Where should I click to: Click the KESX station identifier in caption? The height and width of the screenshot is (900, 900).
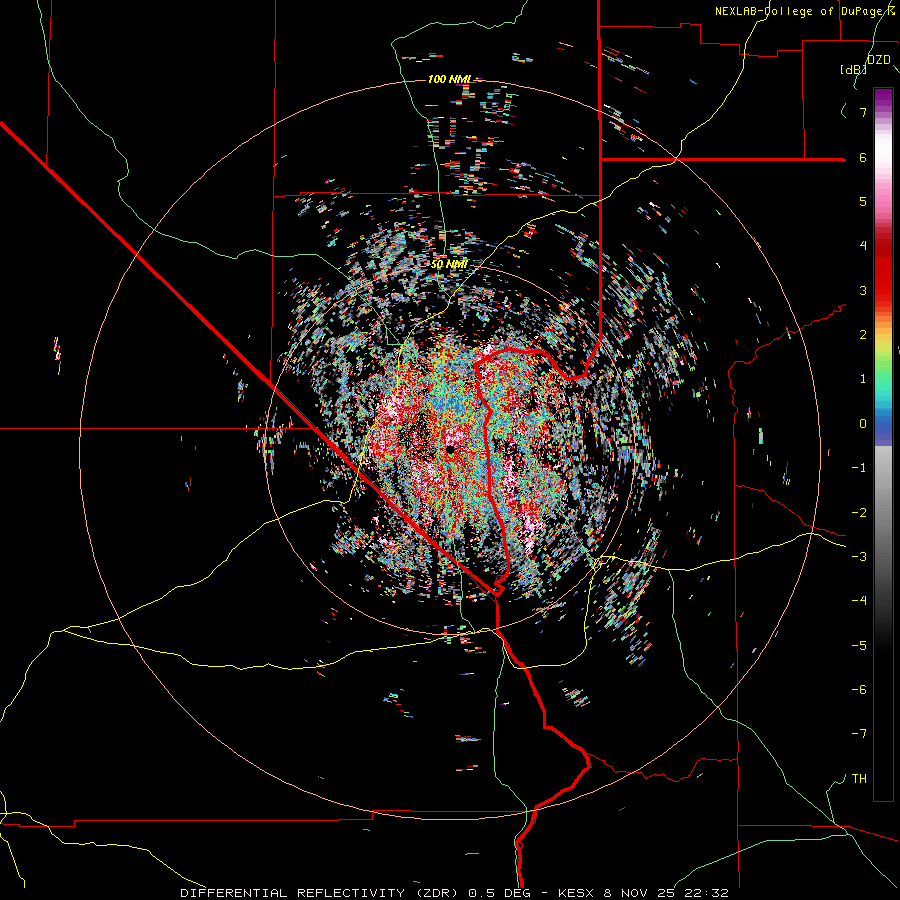(x=576, y=893)
